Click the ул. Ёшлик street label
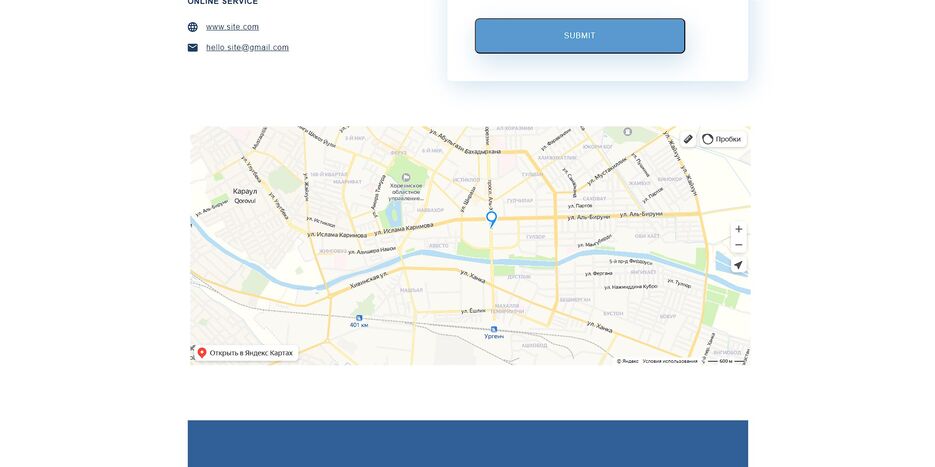The width and height of the screenshot is (935, 467). click(x=473, y=311)
